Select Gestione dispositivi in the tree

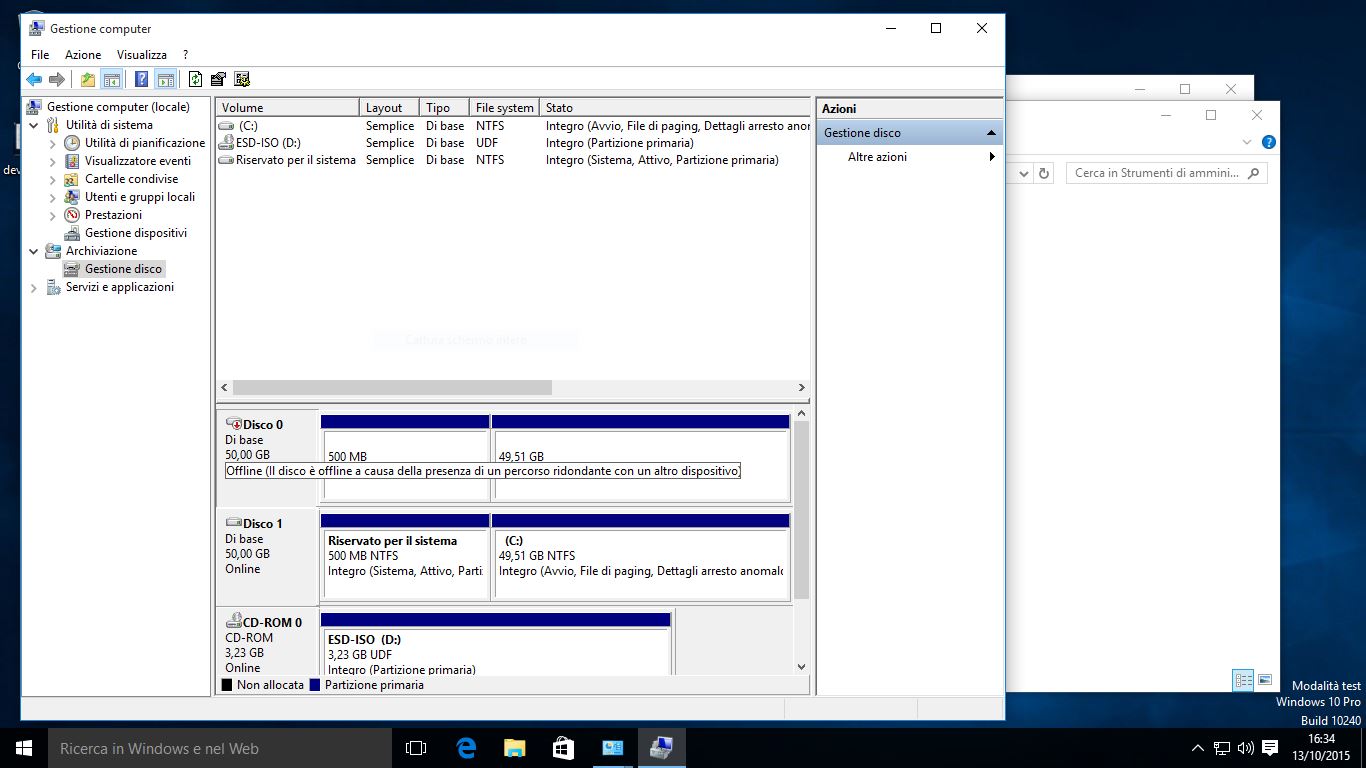coord(135,233)
